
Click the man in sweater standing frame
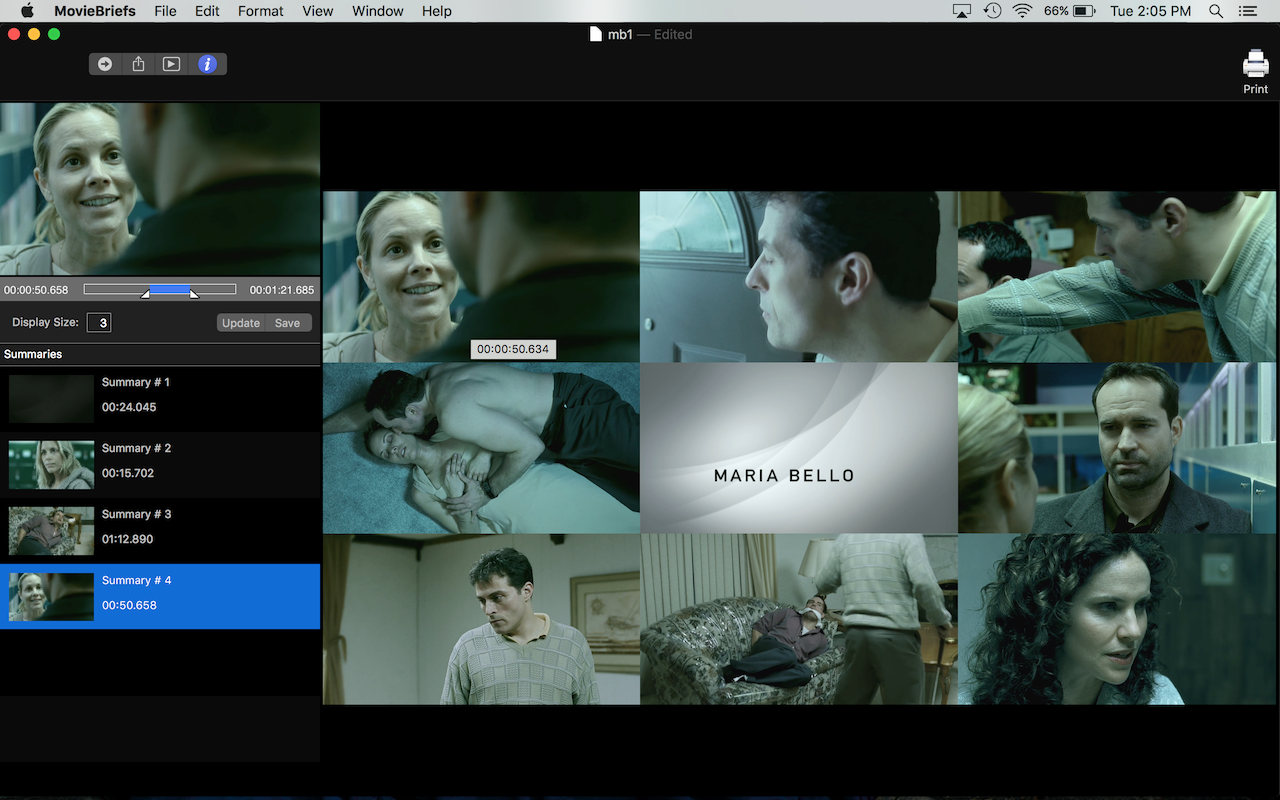(481, 619)
